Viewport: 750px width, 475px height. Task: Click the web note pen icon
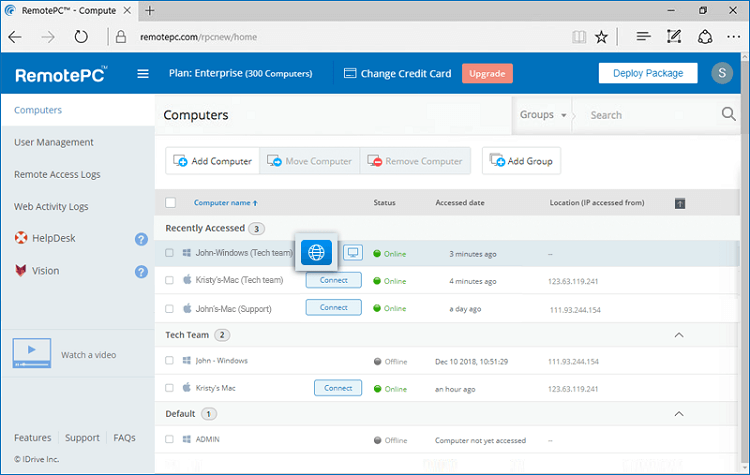[673, 36]
